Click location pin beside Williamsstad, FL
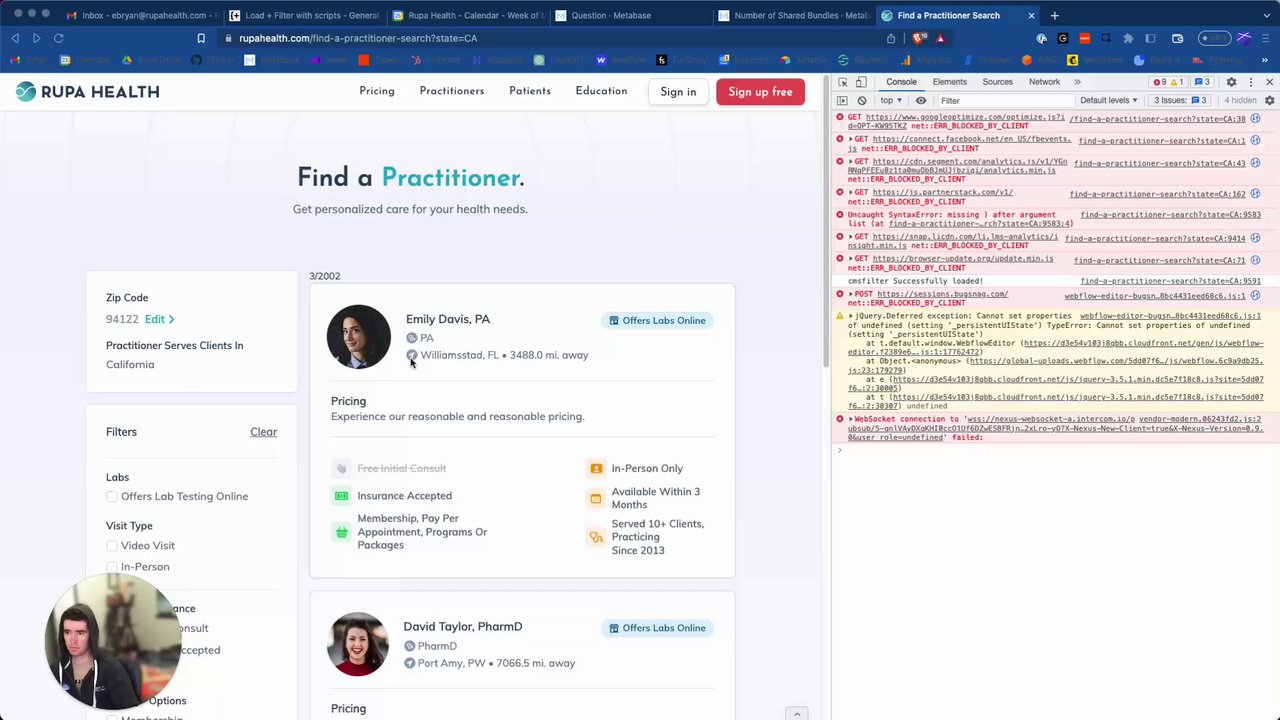 pos(411,355)
